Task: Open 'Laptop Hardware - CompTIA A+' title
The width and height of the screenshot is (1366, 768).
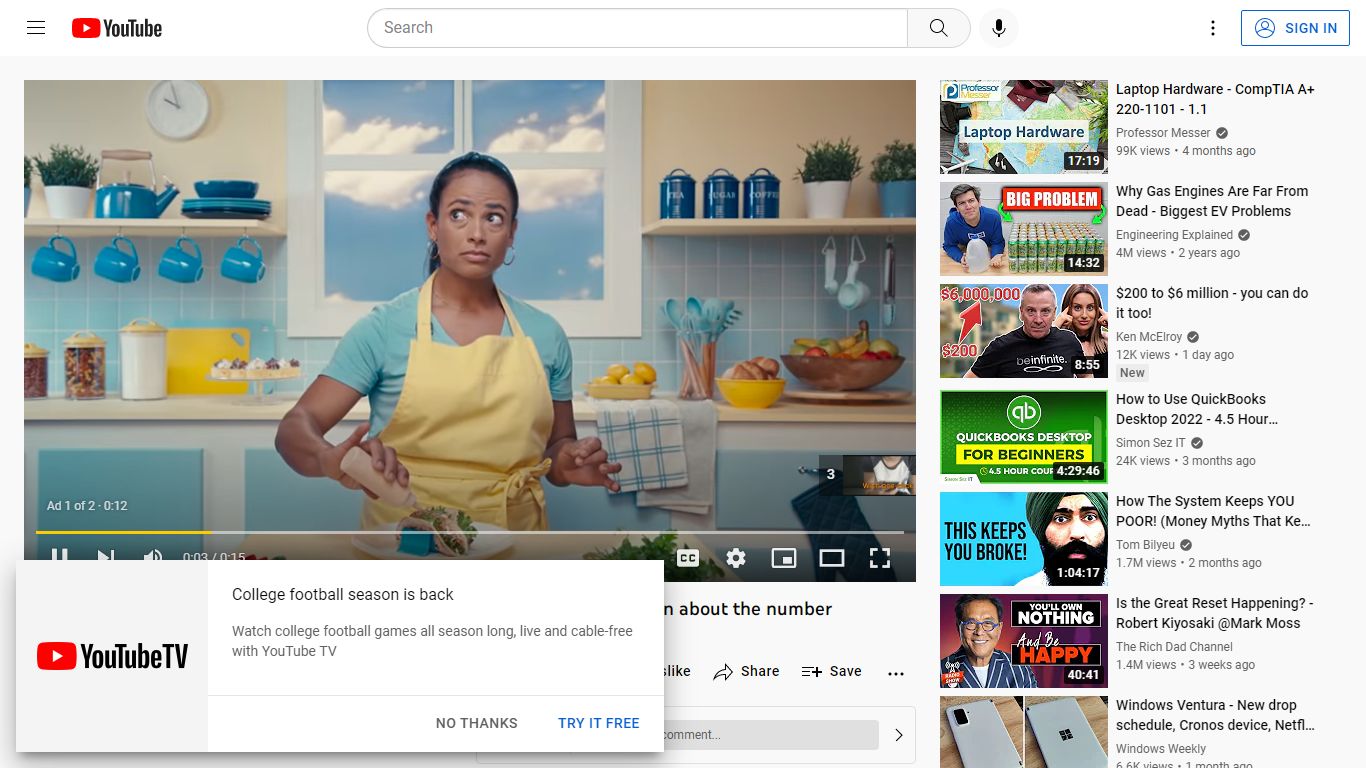Action: (x=1215, y=99)
